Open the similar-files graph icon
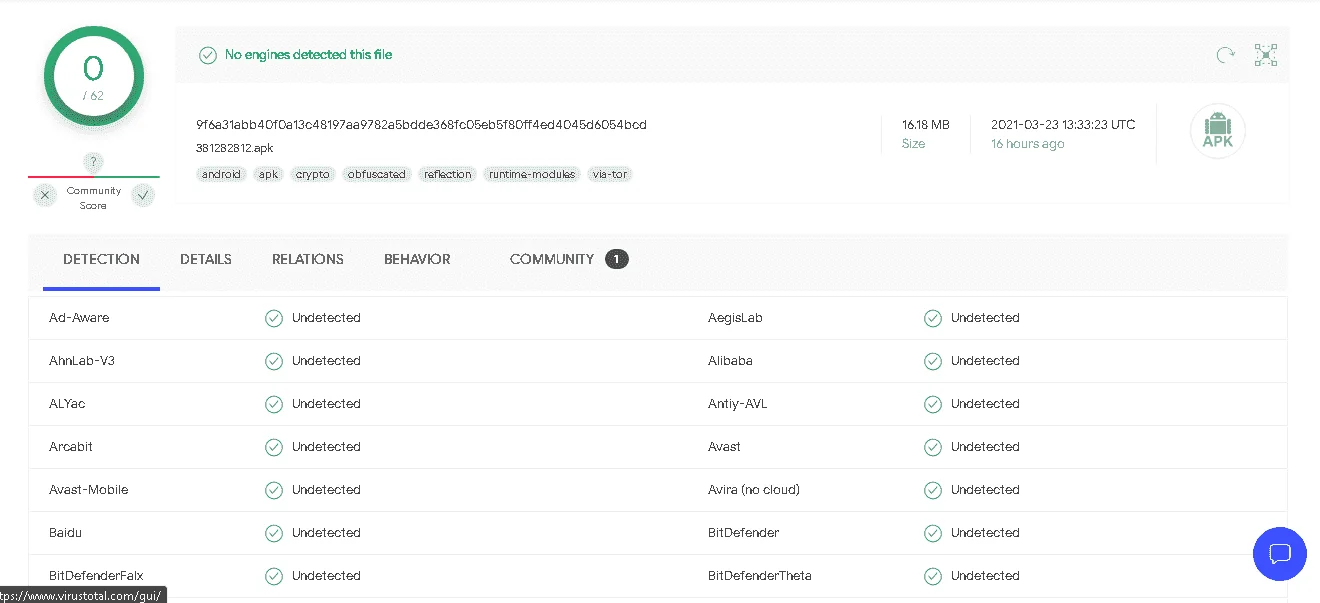 click(x=1266, y=55)
